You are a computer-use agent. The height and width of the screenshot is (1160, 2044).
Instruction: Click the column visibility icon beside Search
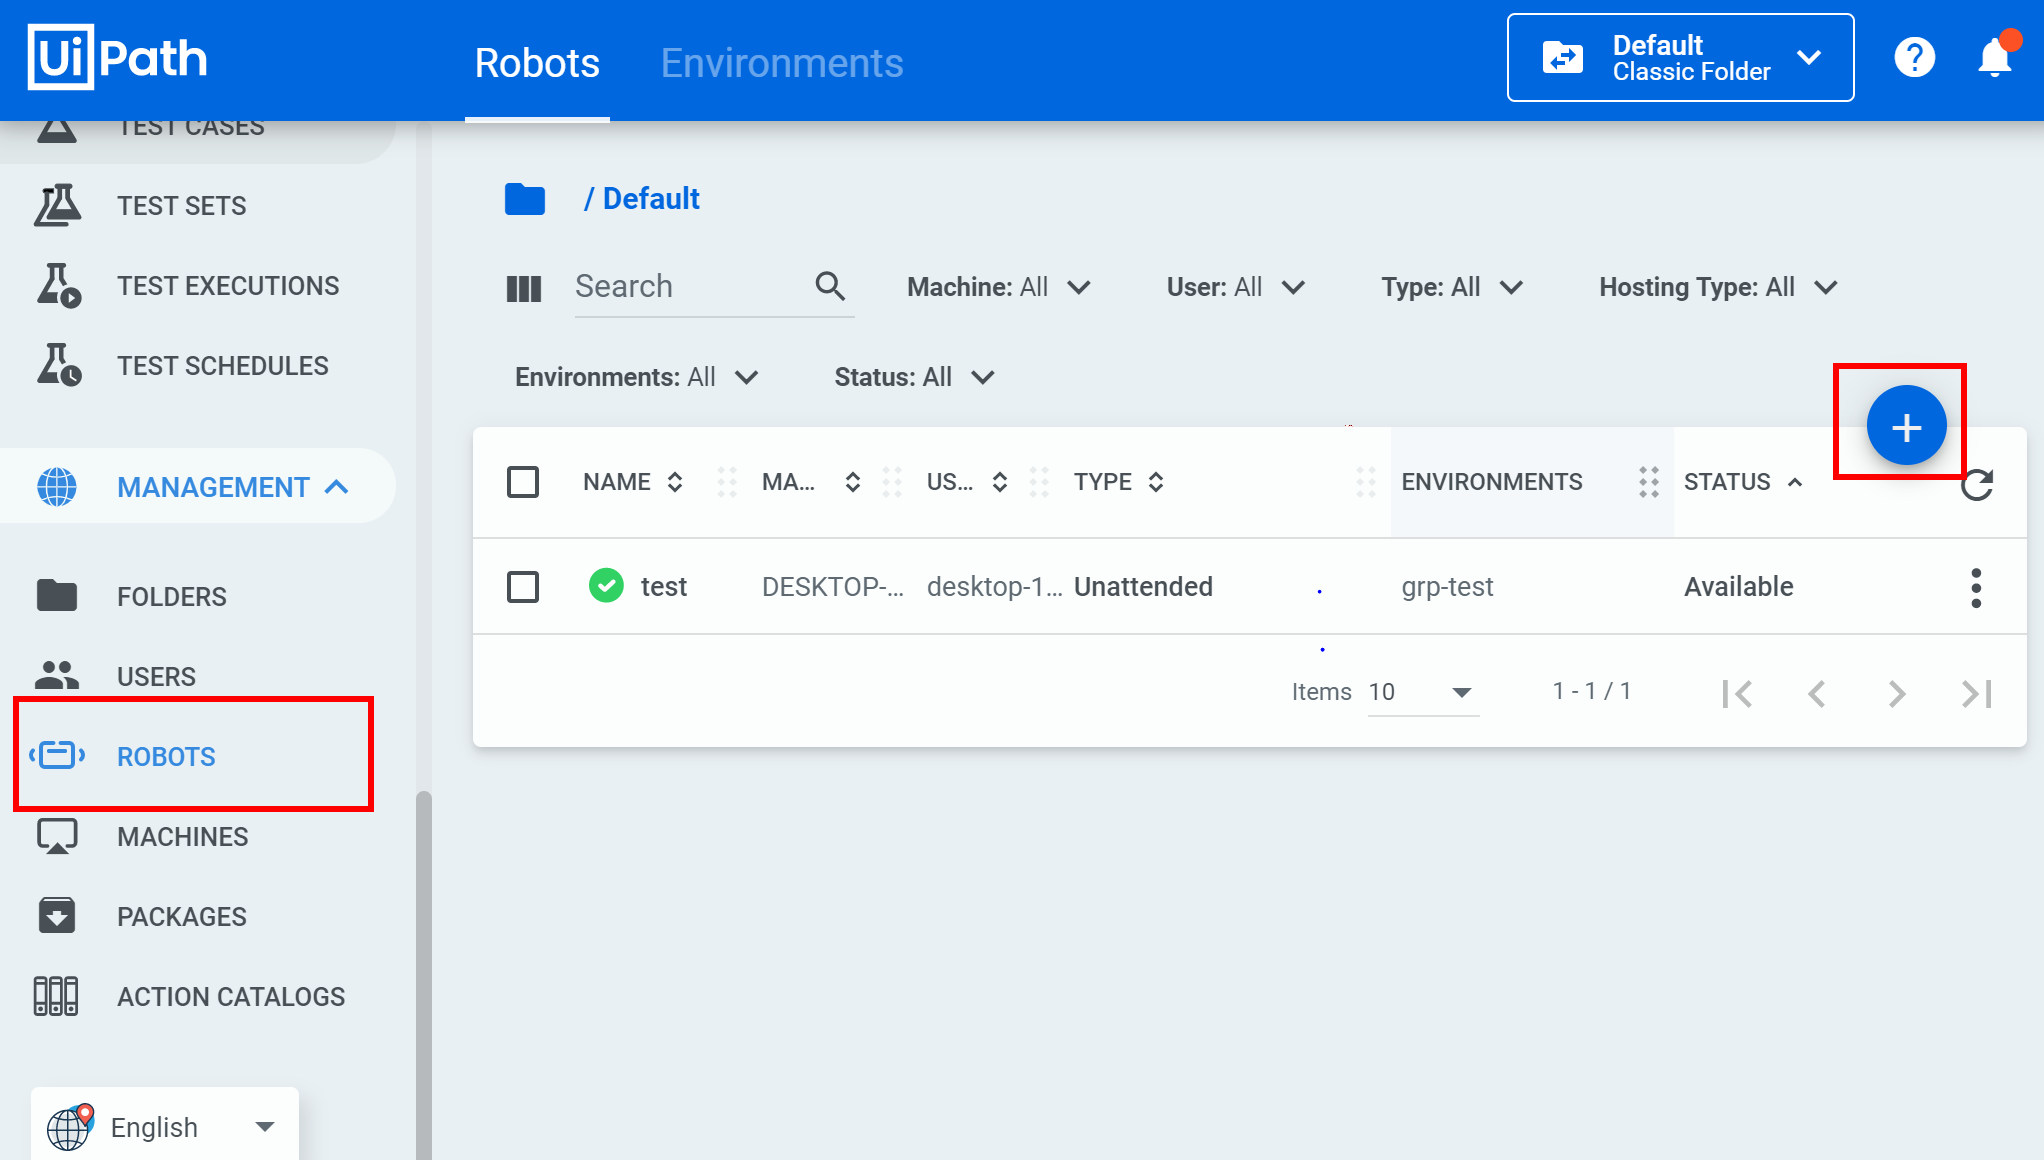[x=523, y=289]
